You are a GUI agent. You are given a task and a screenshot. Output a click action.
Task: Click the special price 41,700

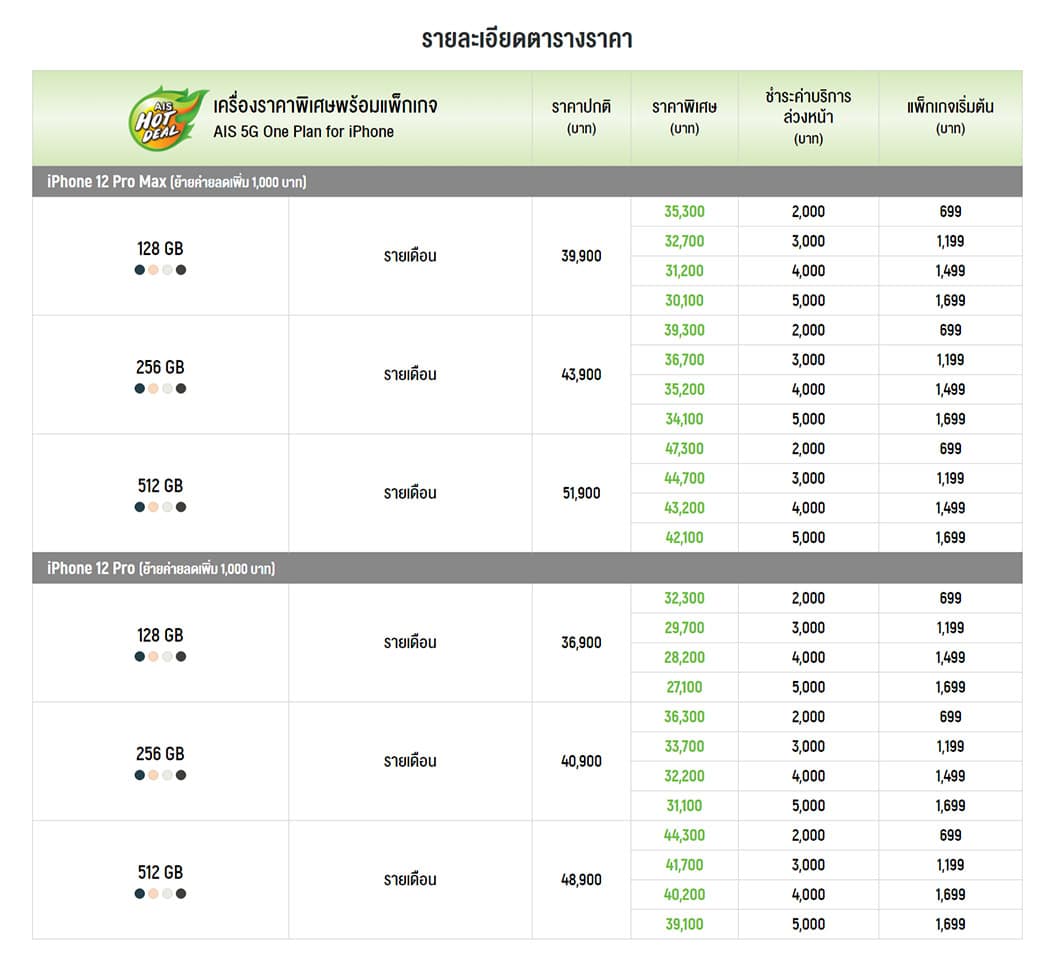pos(684,865)
